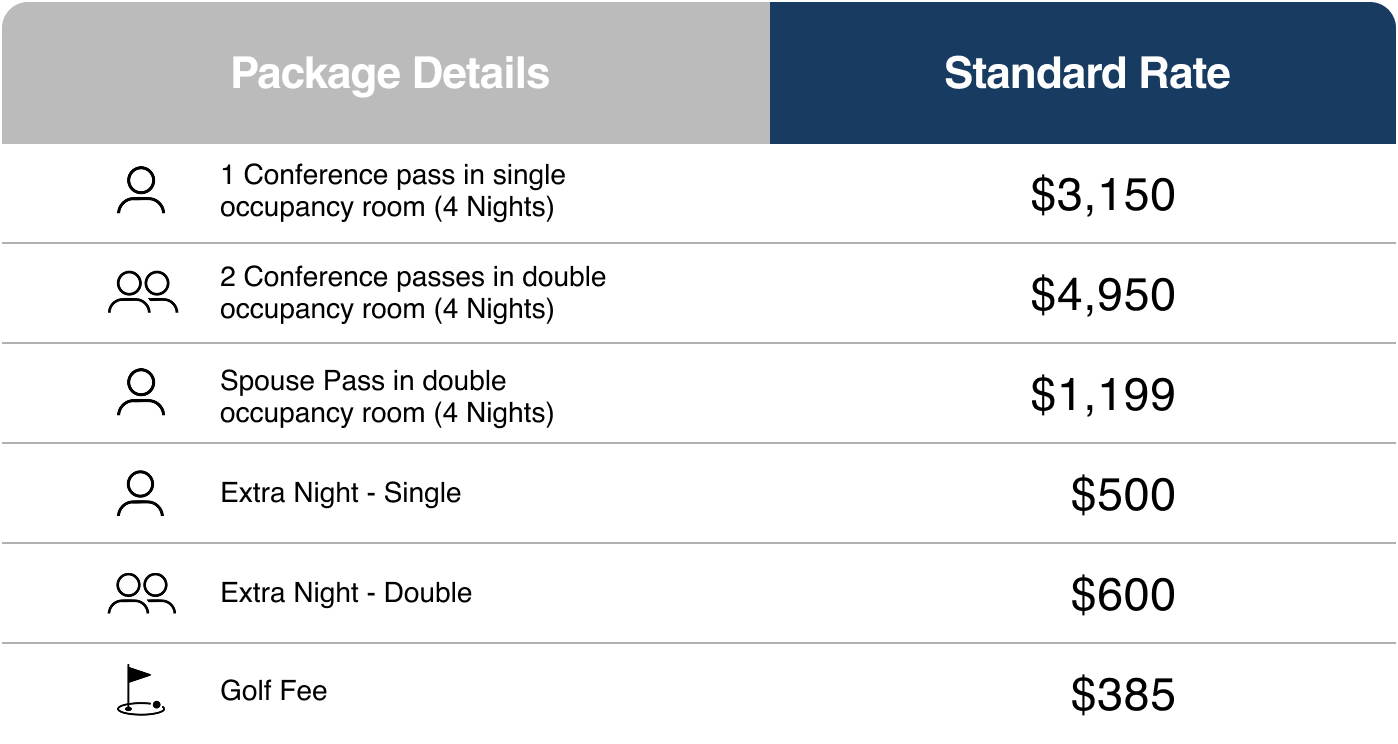This screenshot has width=1398, height=744.
Task: Click the single person icon beside 1 Conference pass
Action: click(x=141, y=192)
